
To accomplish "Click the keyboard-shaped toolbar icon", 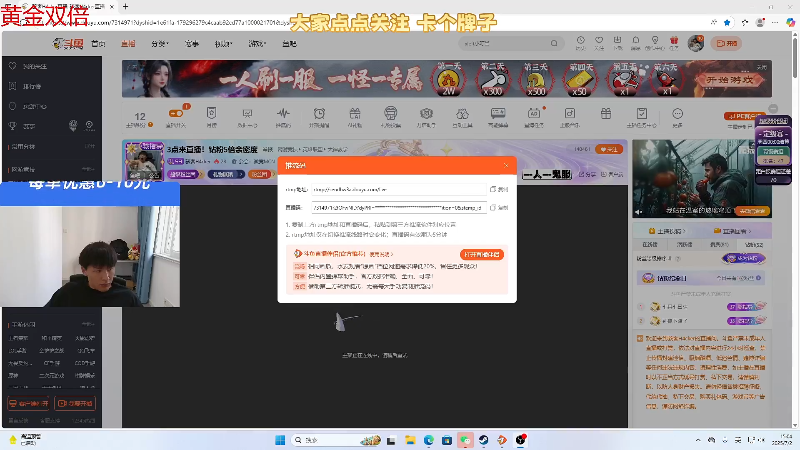I will (498, 113).
